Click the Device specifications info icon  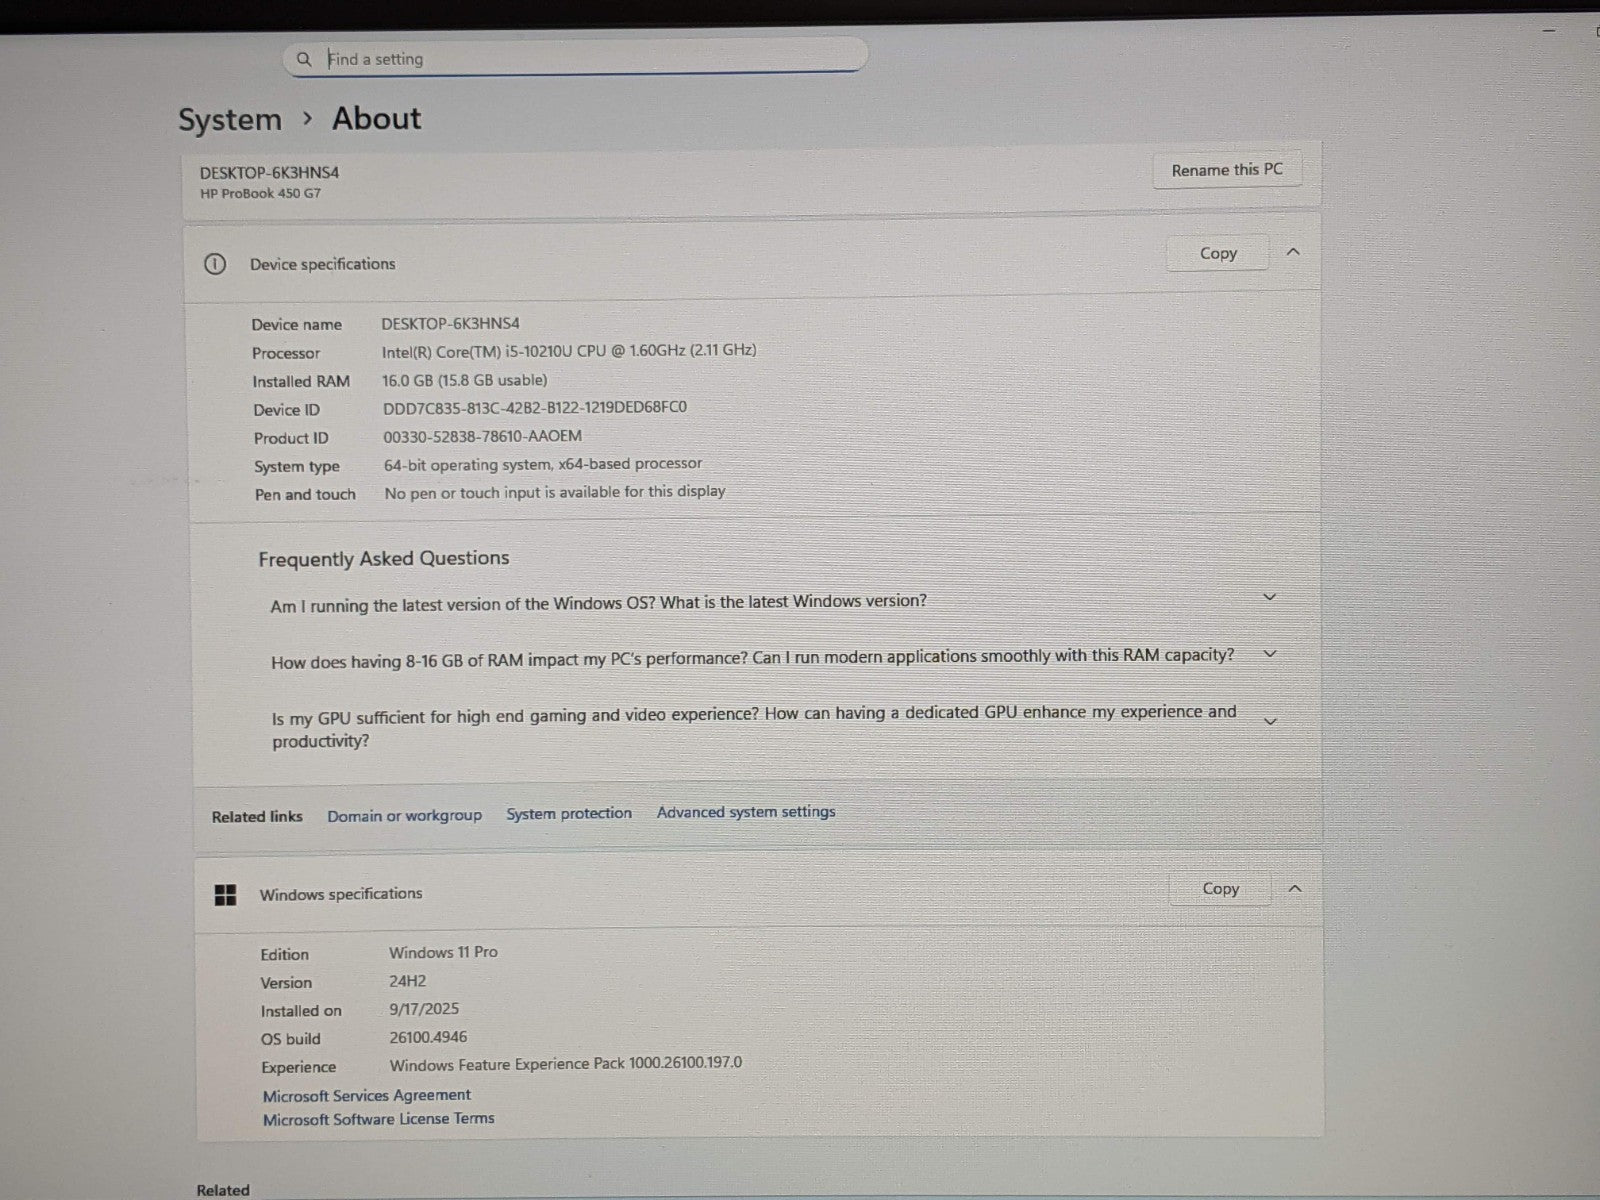coord(214,264)
